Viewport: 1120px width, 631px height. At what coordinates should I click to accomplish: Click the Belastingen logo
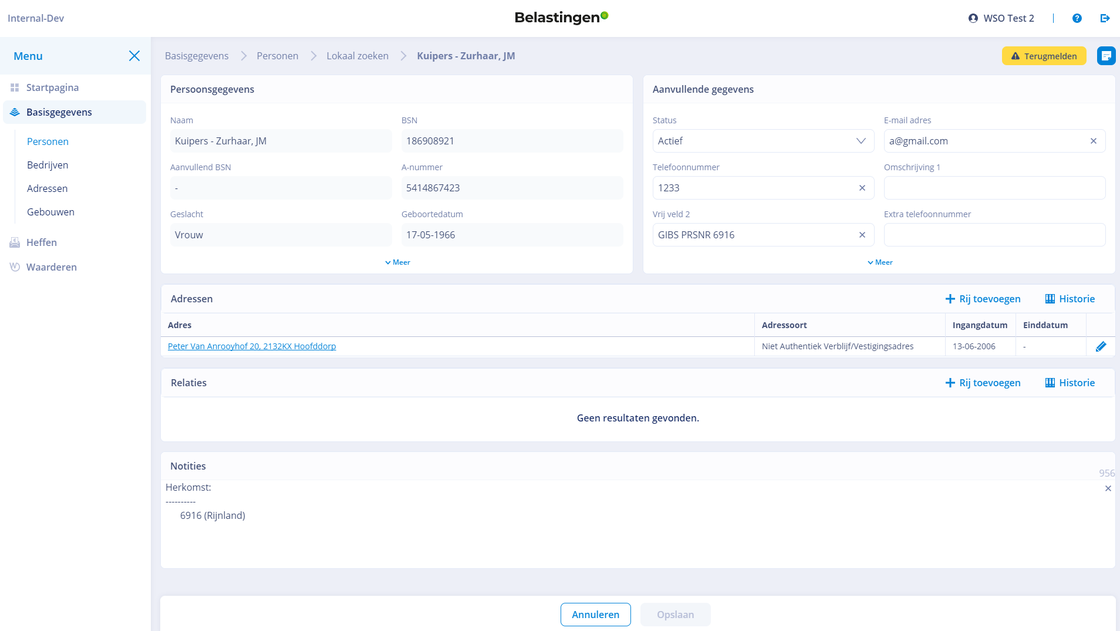[561, 18]
